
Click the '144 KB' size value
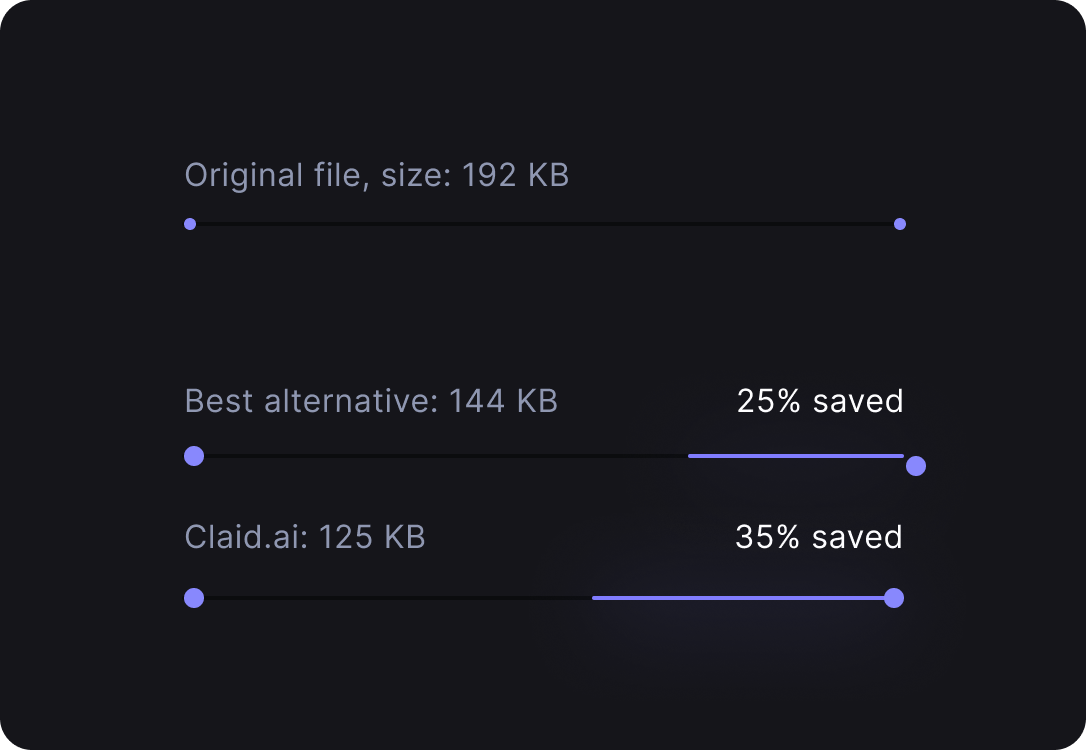[504, 401]
